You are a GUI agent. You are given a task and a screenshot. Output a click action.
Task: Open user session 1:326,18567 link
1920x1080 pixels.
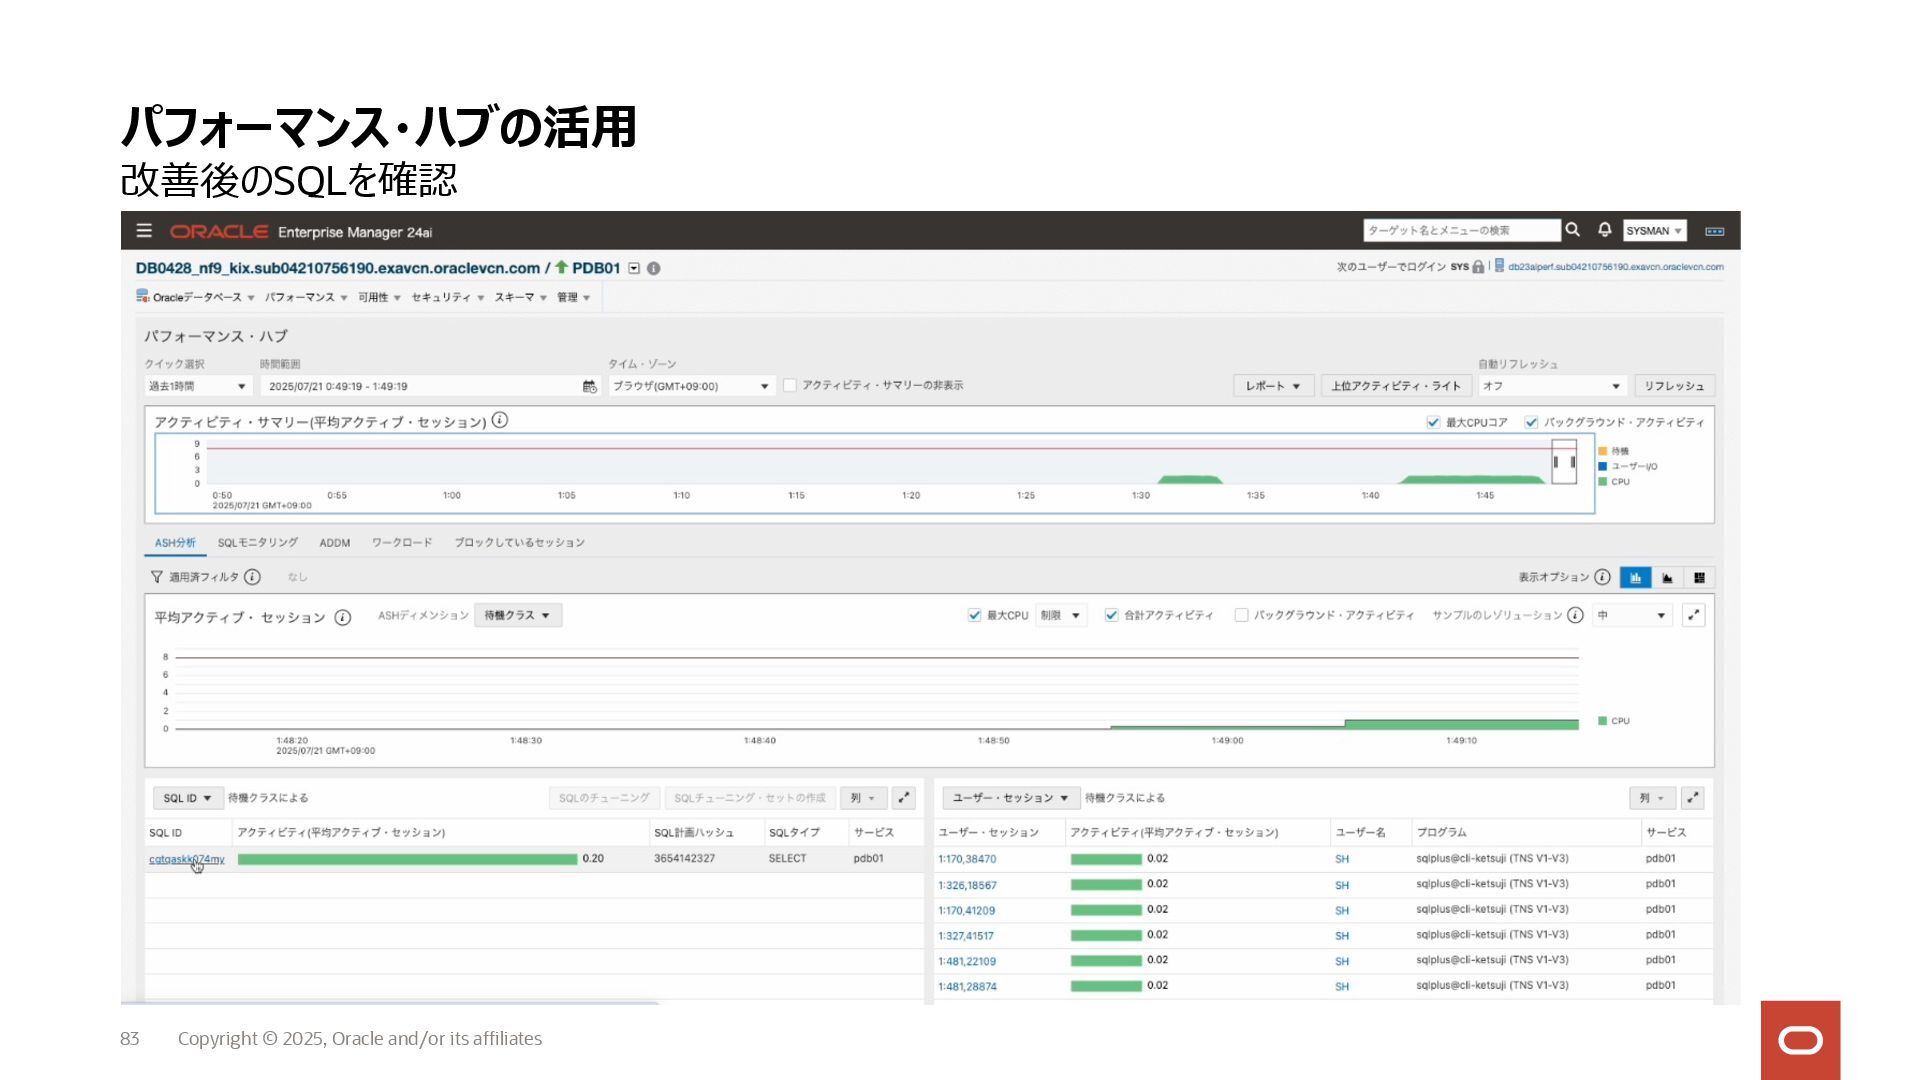967,885
